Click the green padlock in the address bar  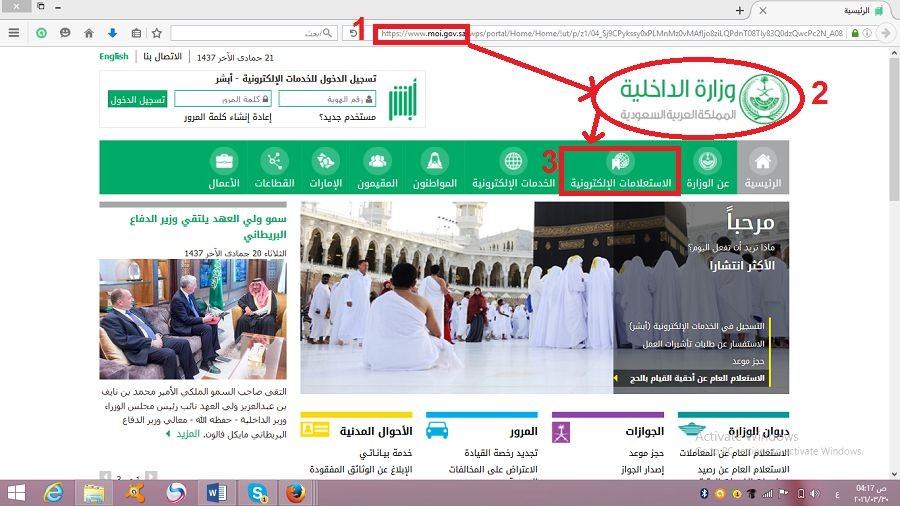[x=855, y=33]
